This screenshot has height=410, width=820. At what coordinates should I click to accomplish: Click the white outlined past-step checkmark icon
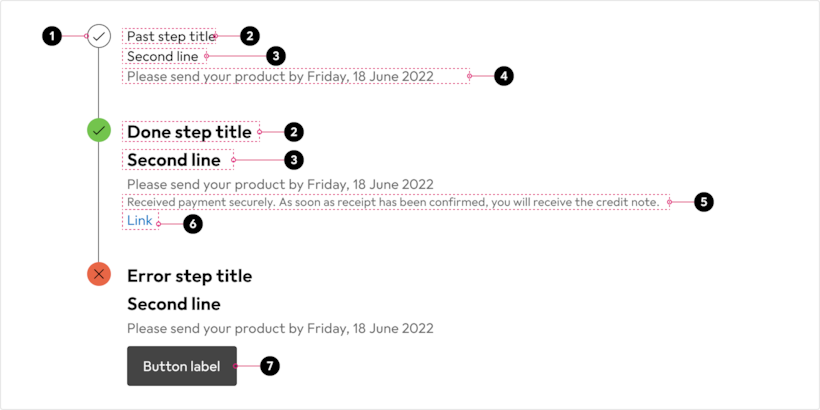(x=99, y=36)
